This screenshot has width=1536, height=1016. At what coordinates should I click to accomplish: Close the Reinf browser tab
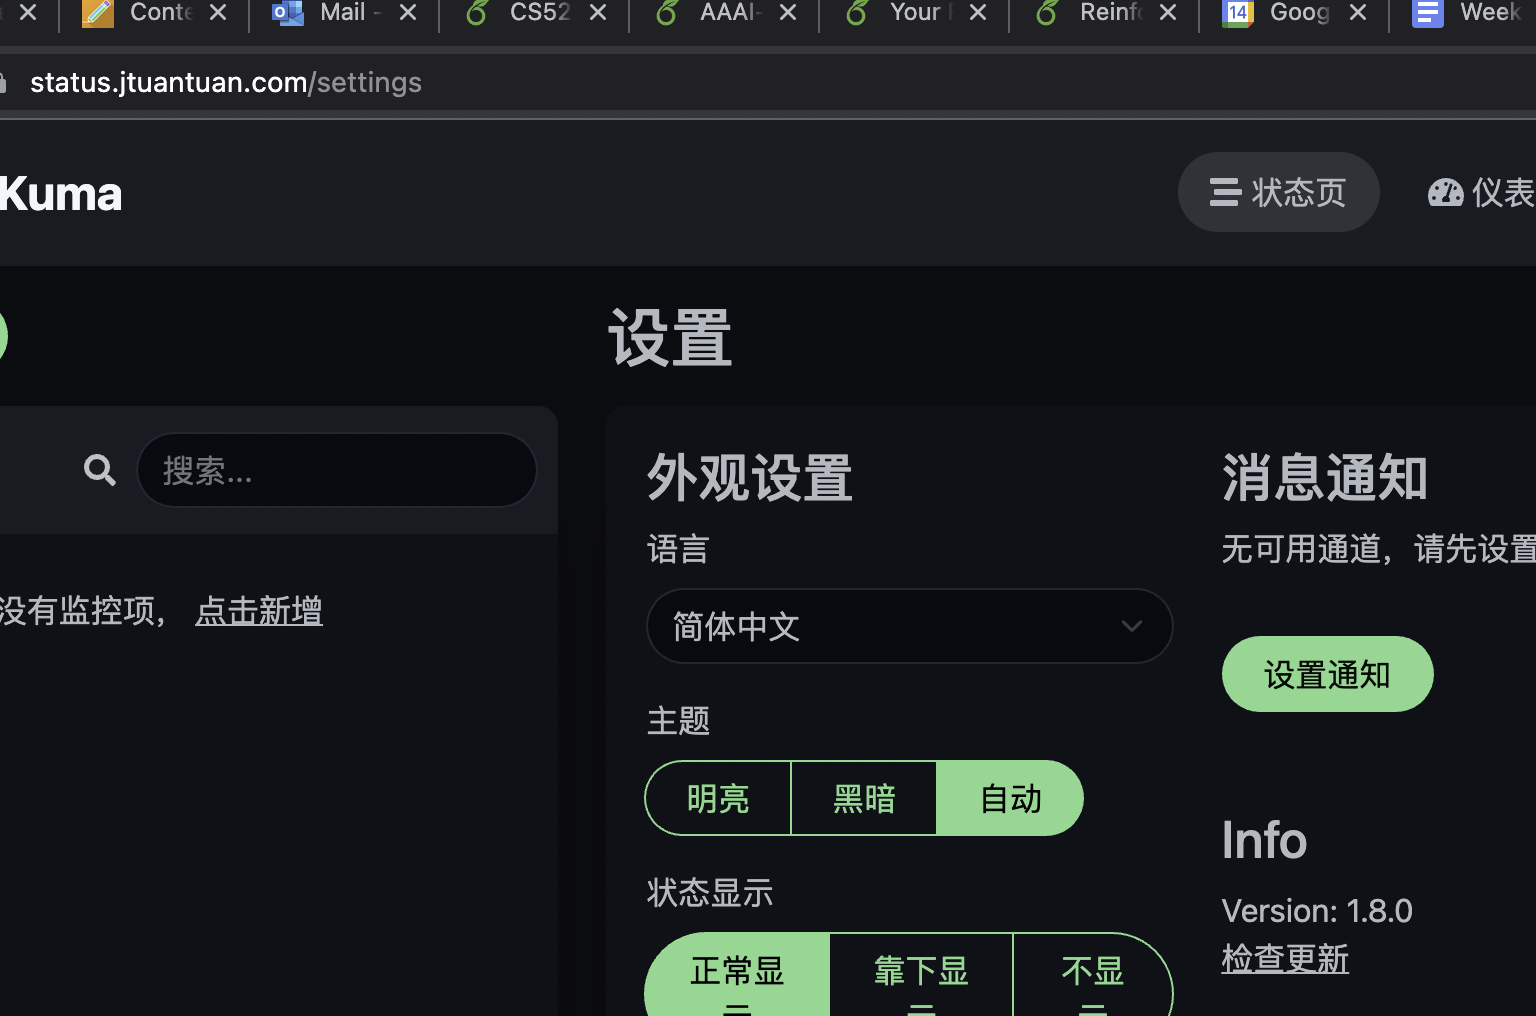1168,13
